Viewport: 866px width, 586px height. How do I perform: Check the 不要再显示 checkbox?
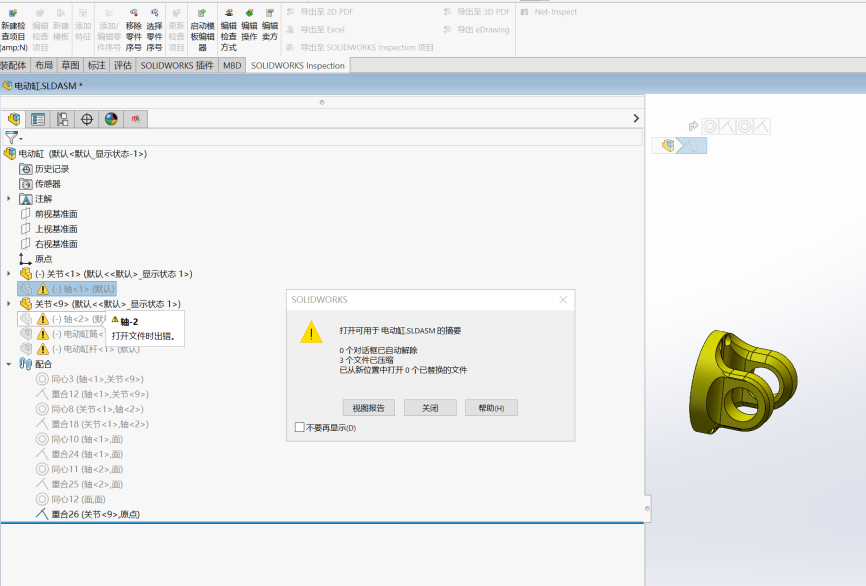300,427
